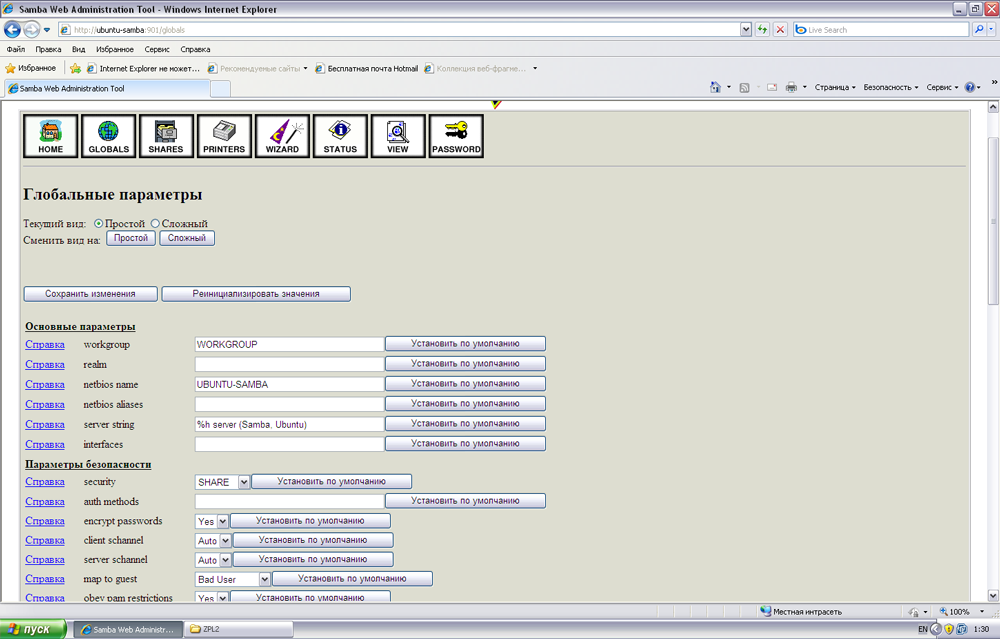Click the GLOBALS globe icon

tap(109, 135)
